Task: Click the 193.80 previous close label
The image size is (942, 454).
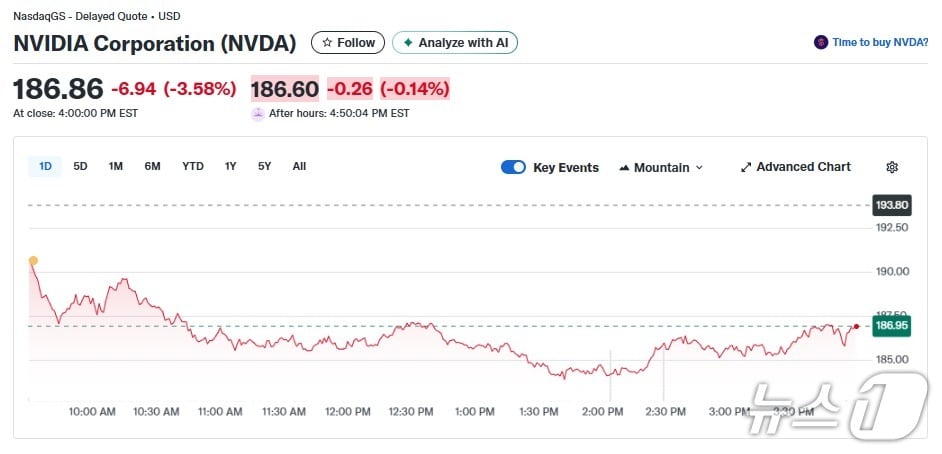Action: [x=891, y=205]
